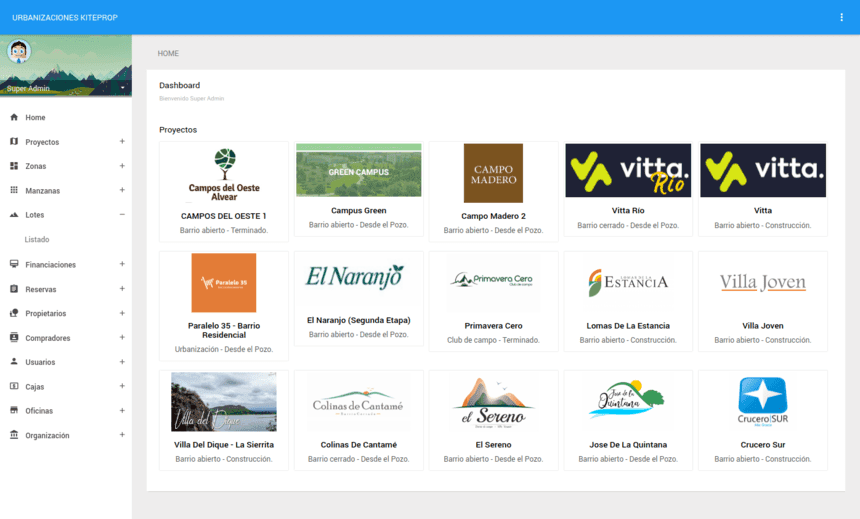Expand the Organización submenu plus sign
Image resolution: width=860 pixels, height=519 pixels.
[122, 435]
